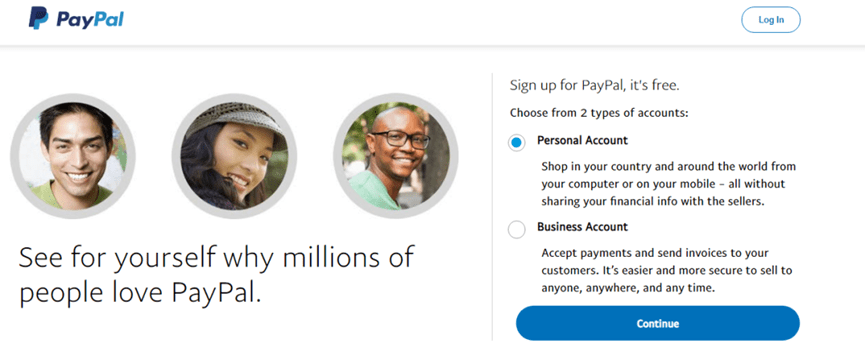865x360 pixels.
Task: Click the 'people love PayPal.' headline line
Action: pyautogui.click(x=140, y=293)
